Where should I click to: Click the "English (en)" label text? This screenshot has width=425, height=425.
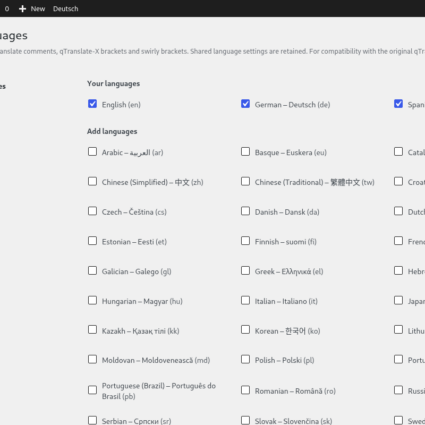121,105
